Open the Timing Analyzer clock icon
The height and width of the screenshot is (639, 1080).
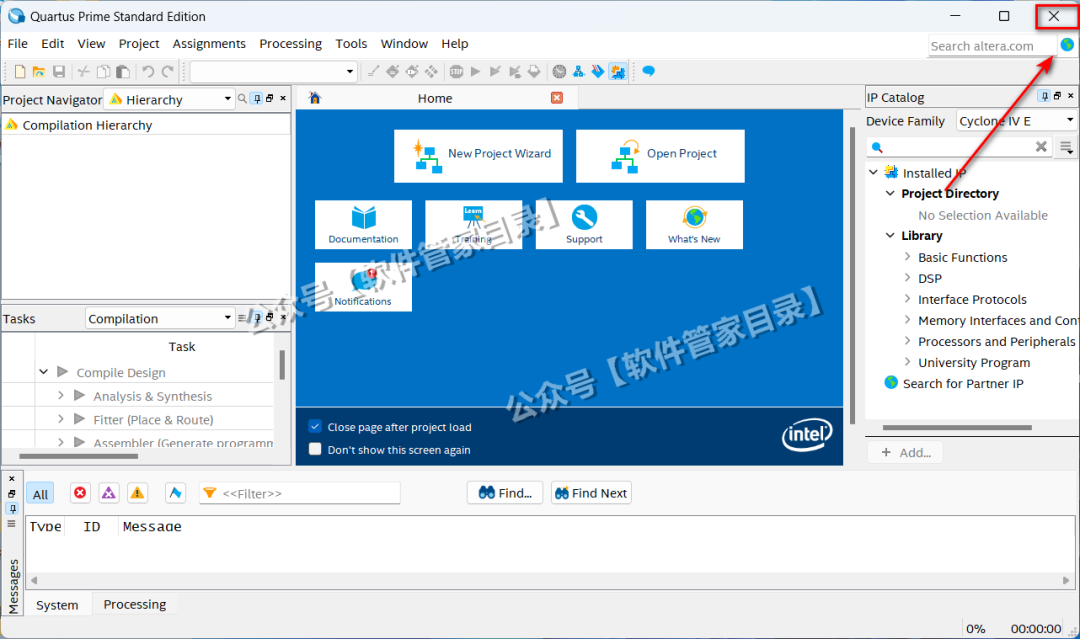[558, 71]
